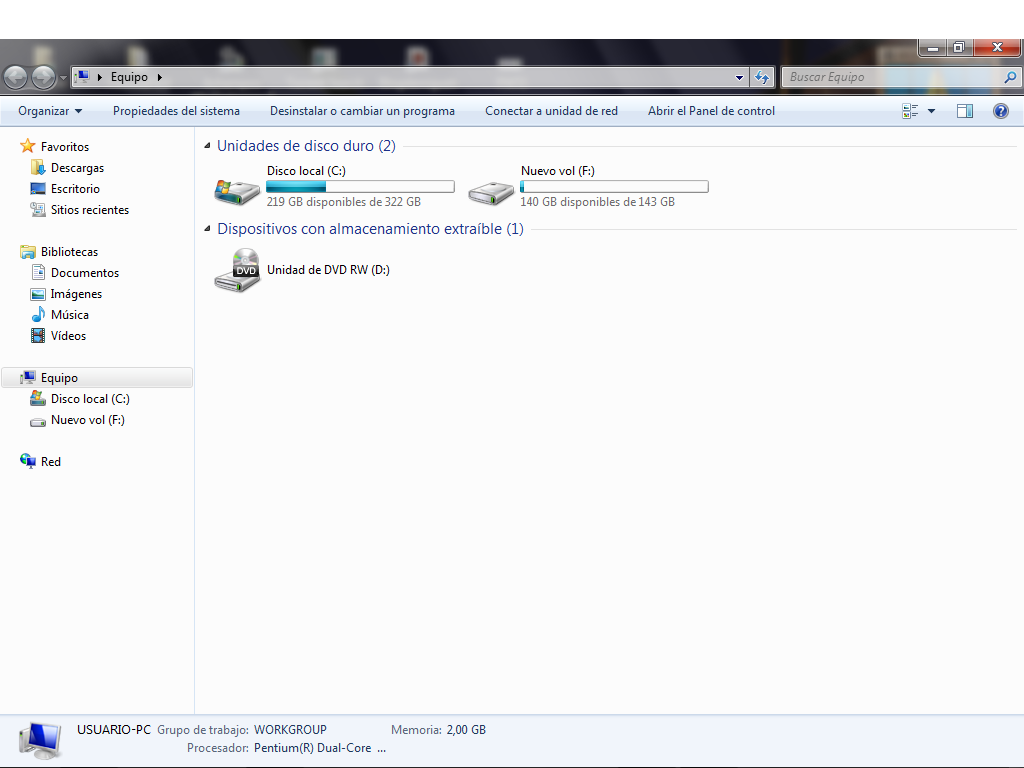
Task: Open Propiedades del sistema
Action: 176,111
